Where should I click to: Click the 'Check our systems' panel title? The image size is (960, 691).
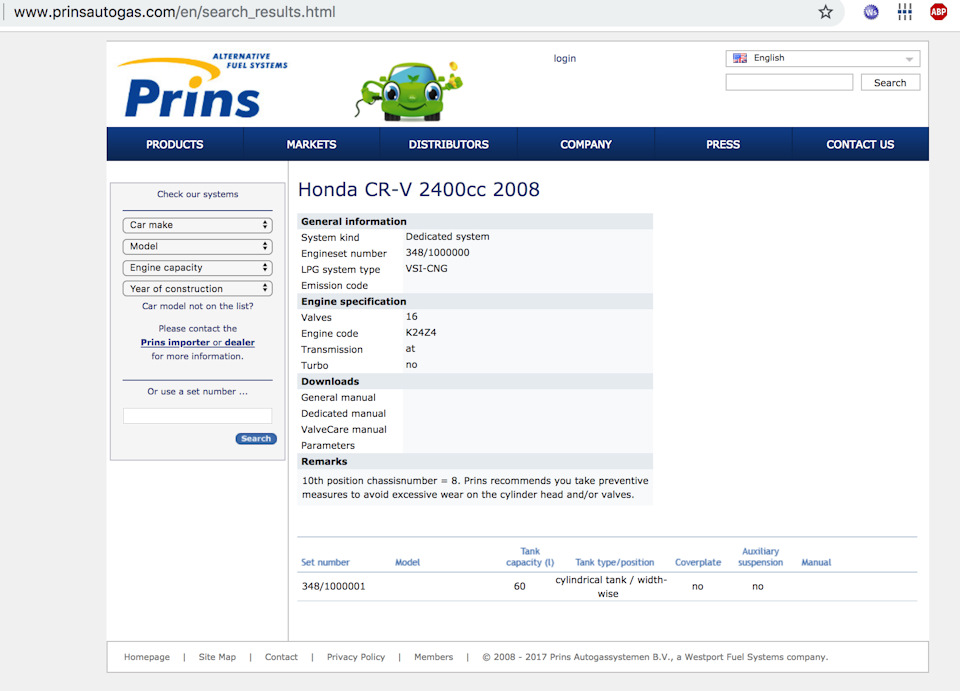[197, 194]
